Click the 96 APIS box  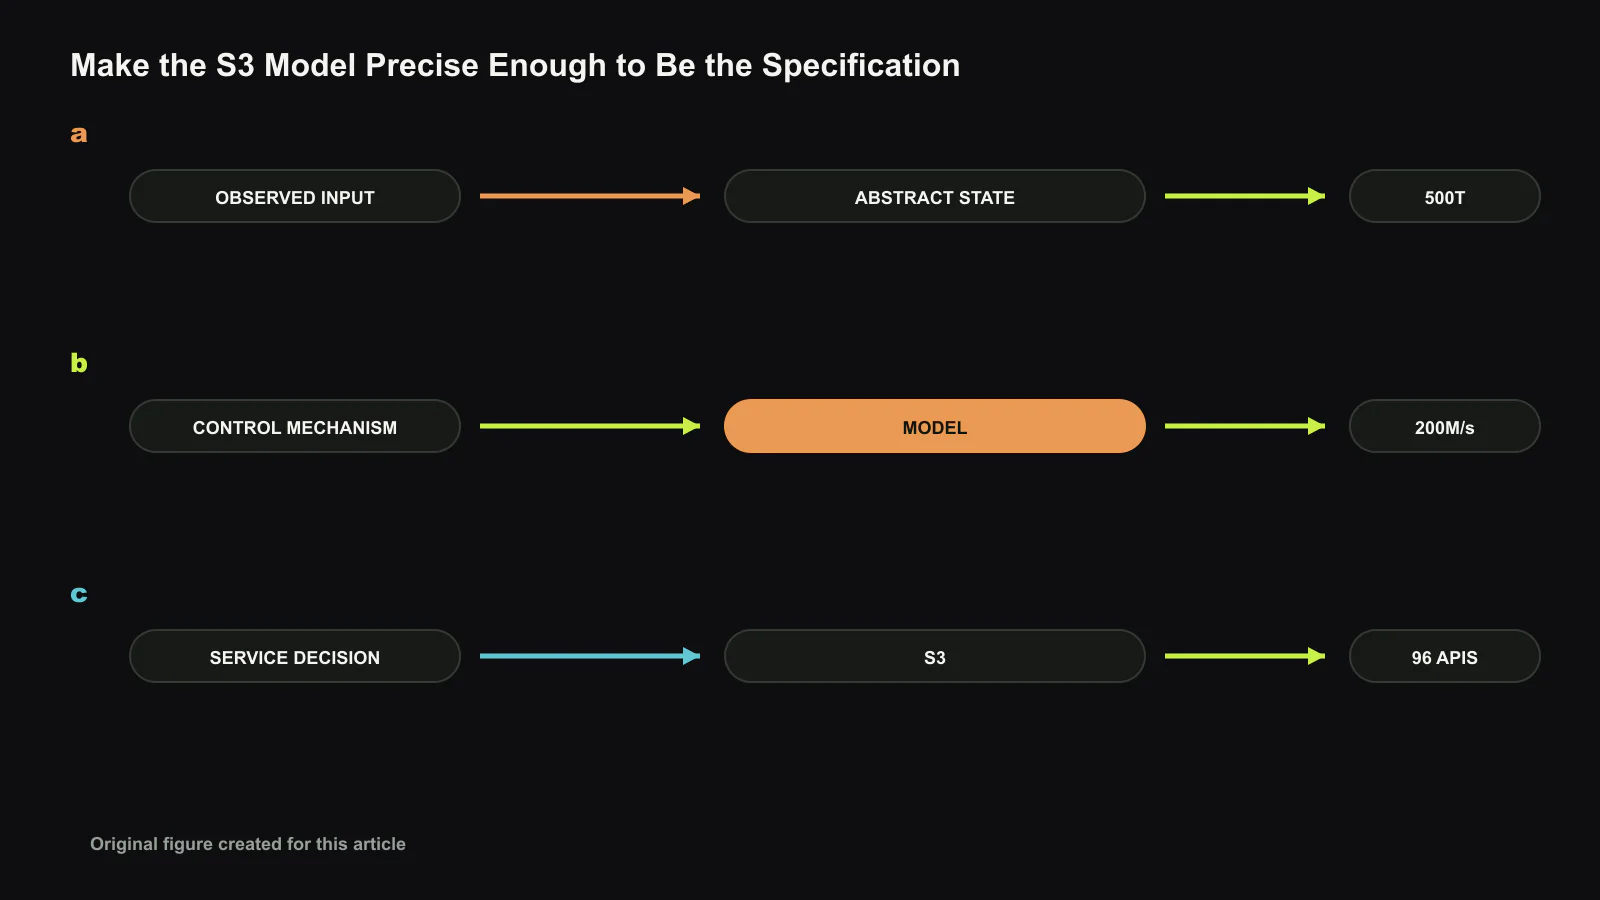click(x=1445, y=656)
